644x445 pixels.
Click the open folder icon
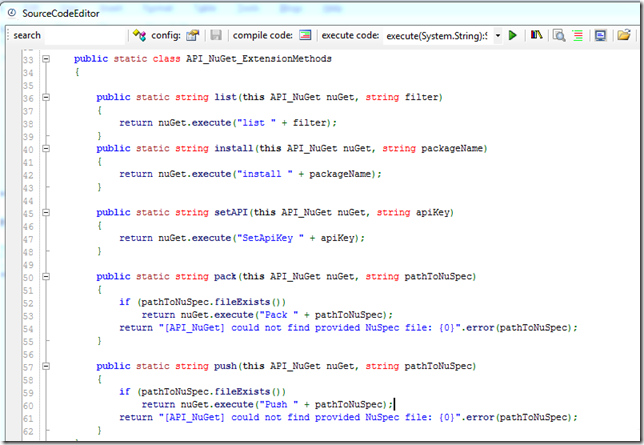click(623, 35)
